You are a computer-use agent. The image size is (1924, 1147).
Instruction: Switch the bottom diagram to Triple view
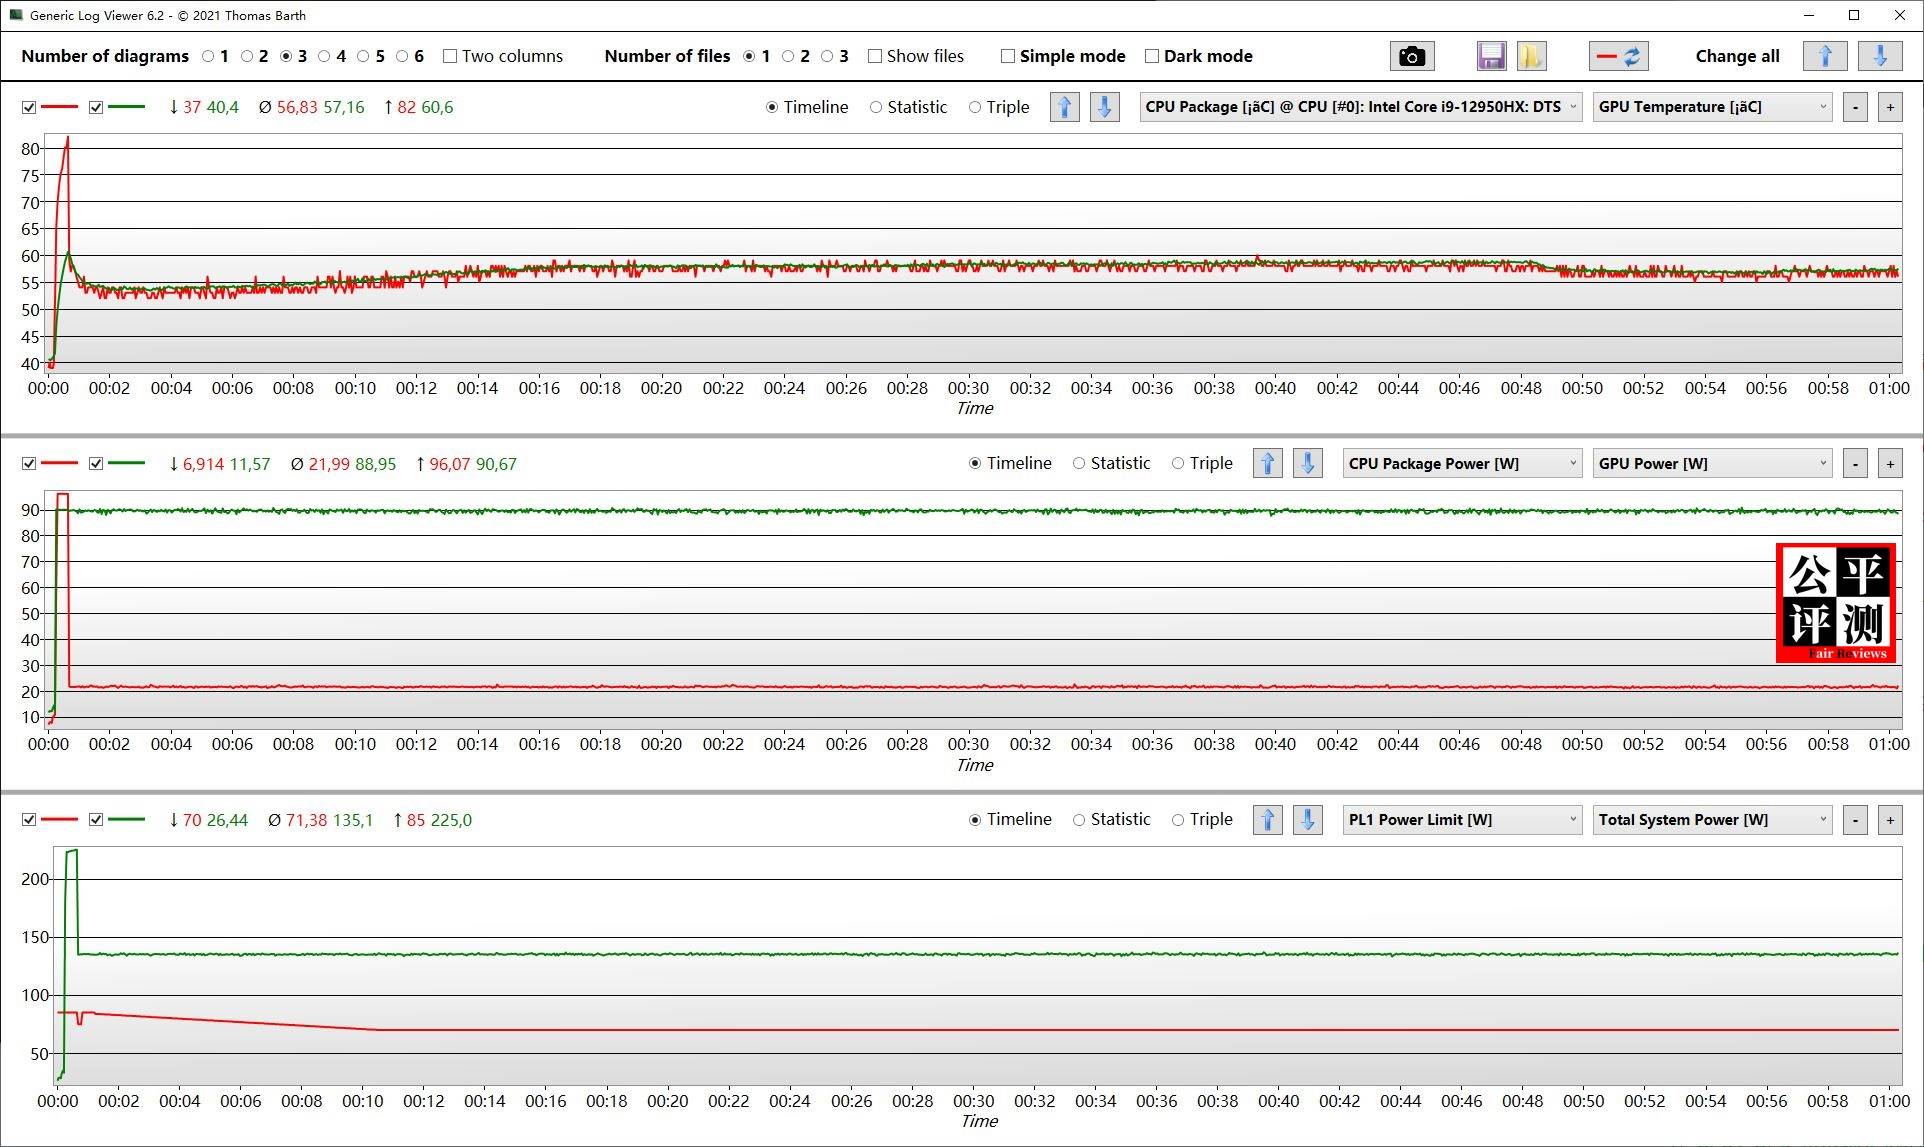[x=1178, y=820]
